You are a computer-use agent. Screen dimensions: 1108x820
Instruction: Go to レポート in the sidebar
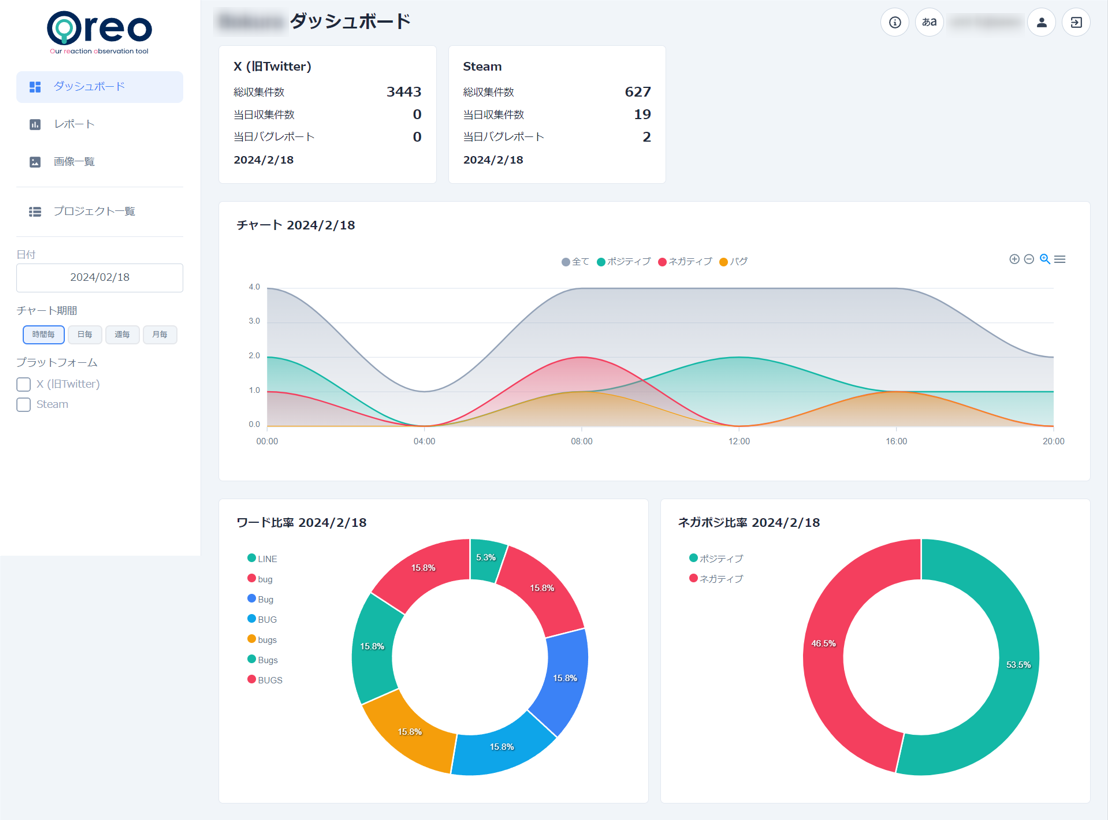point(74,124)
